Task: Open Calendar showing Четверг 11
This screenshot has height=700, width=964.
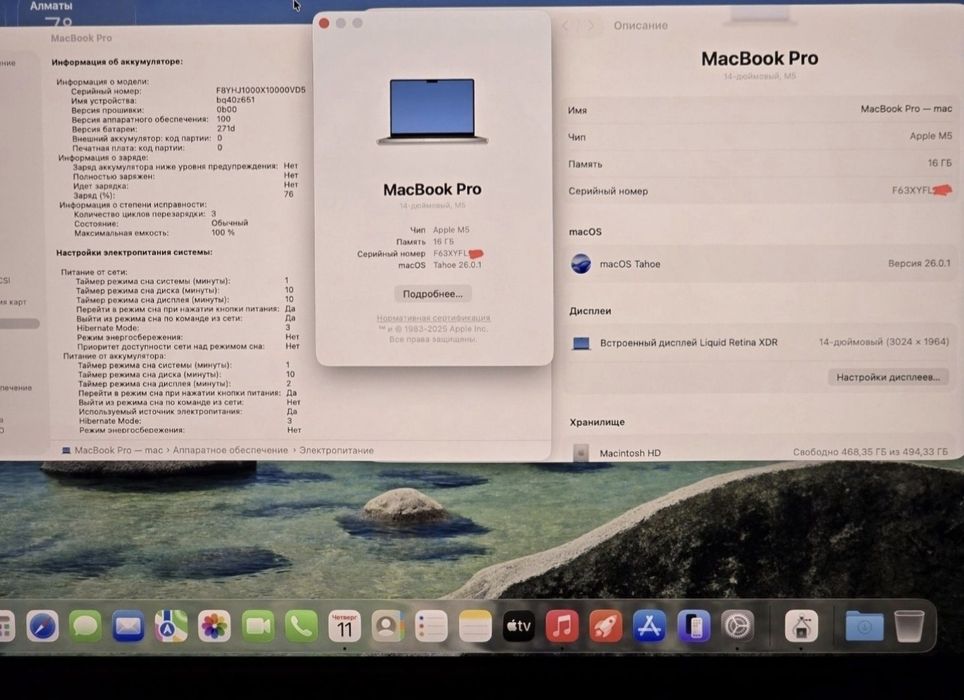Action: pos(344,626)
